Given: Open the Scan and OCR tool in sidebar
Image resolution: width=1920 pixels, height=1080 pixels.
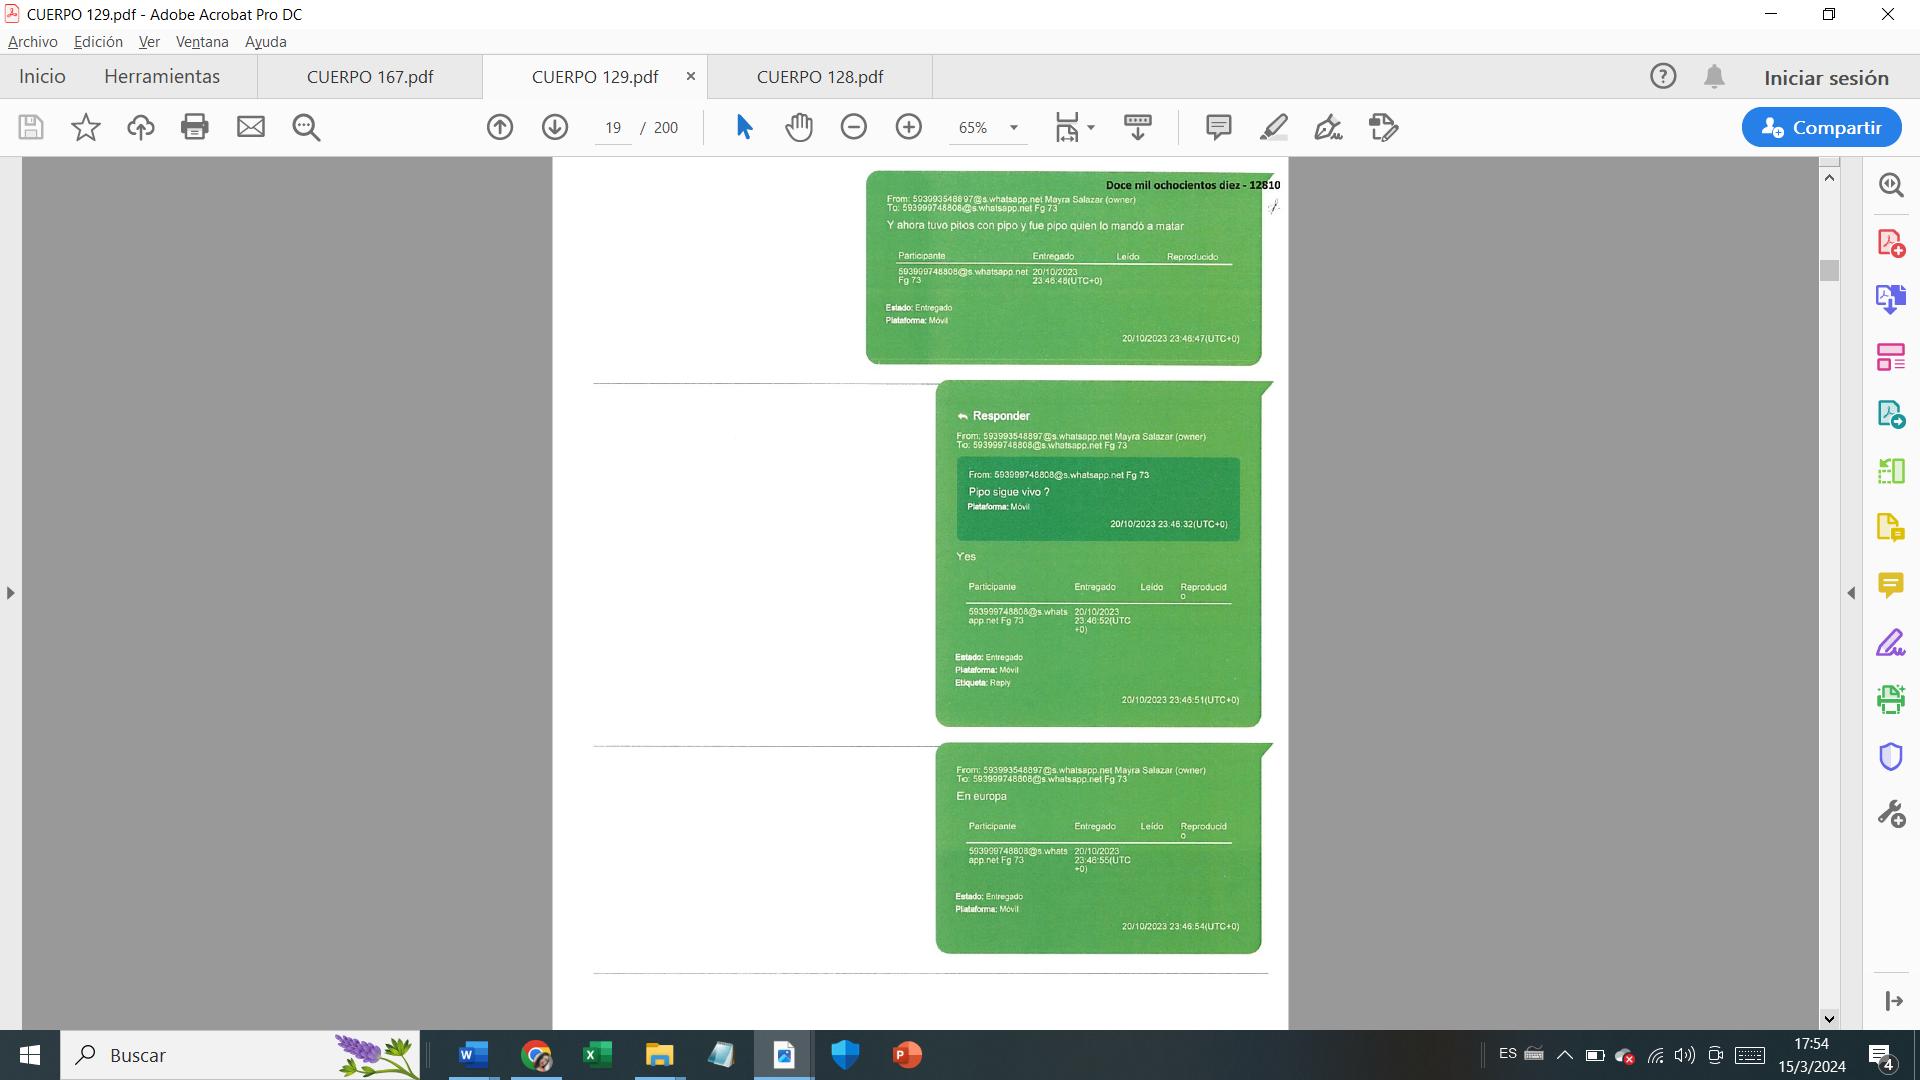Looking at the screenshot, I should coord(1891,699).
